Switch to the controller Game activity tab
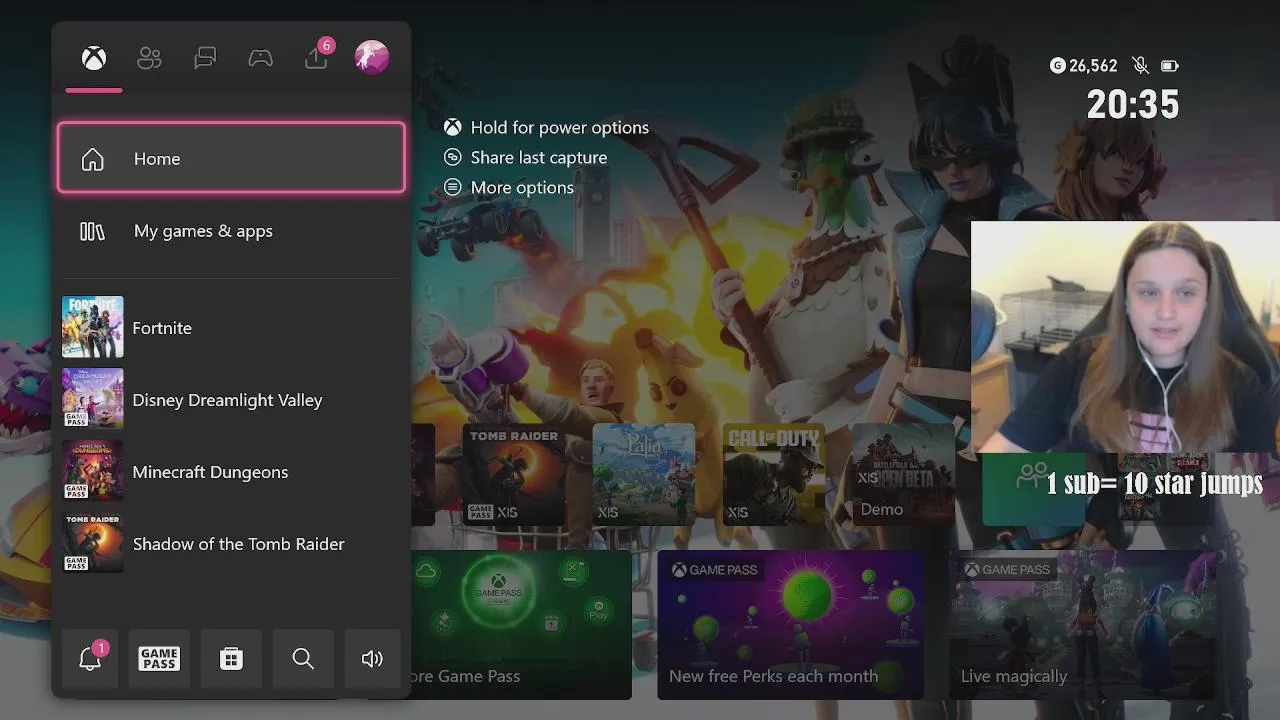This screenshot has height=720, width=1280. 261,58
